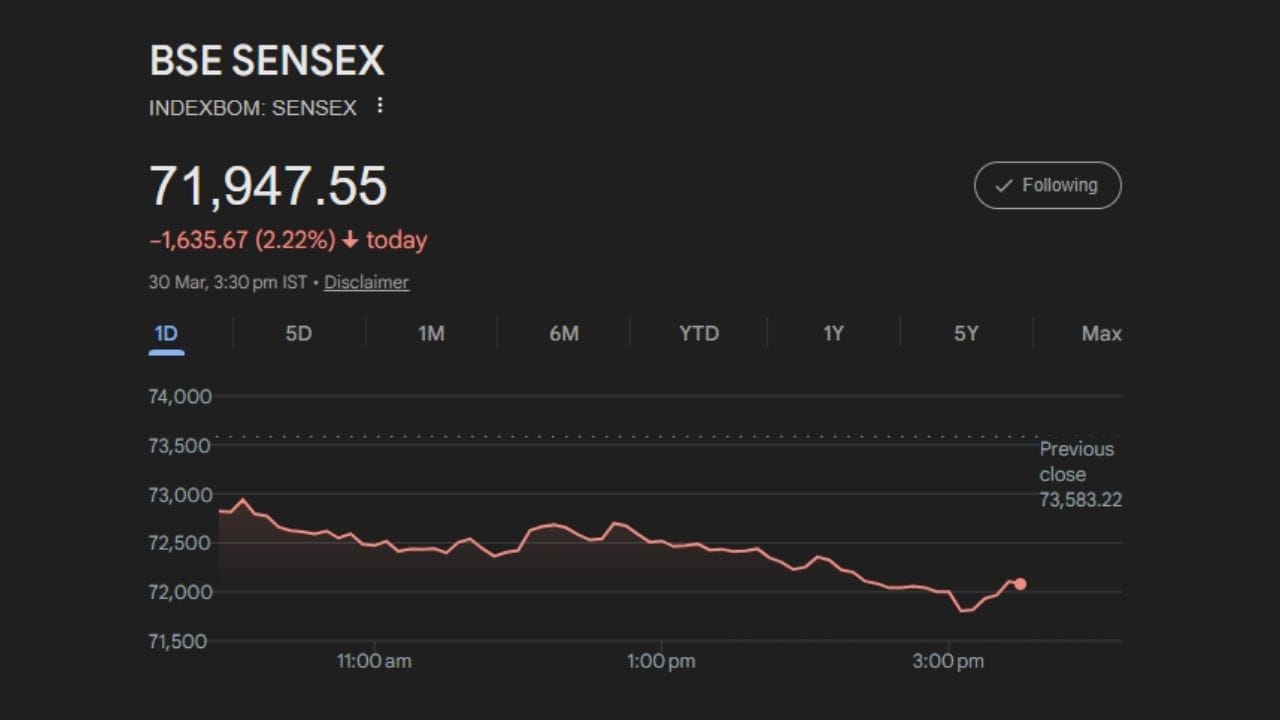Click the 71,947.55 index value
Screen dimensions: 1280x720
coord(268,186)
